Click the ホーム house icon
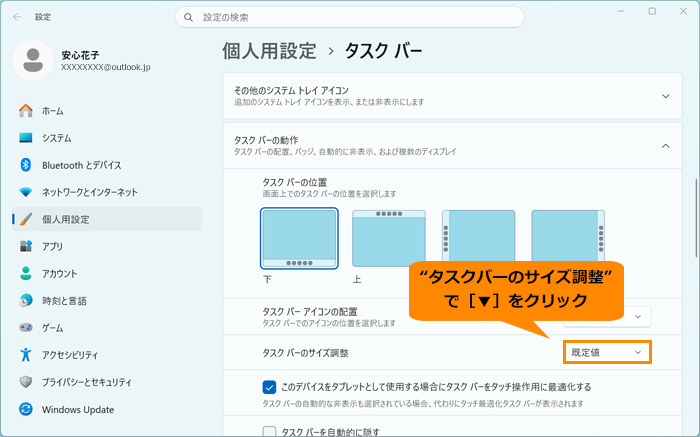The image size is (700, 437). pos(26,111)
